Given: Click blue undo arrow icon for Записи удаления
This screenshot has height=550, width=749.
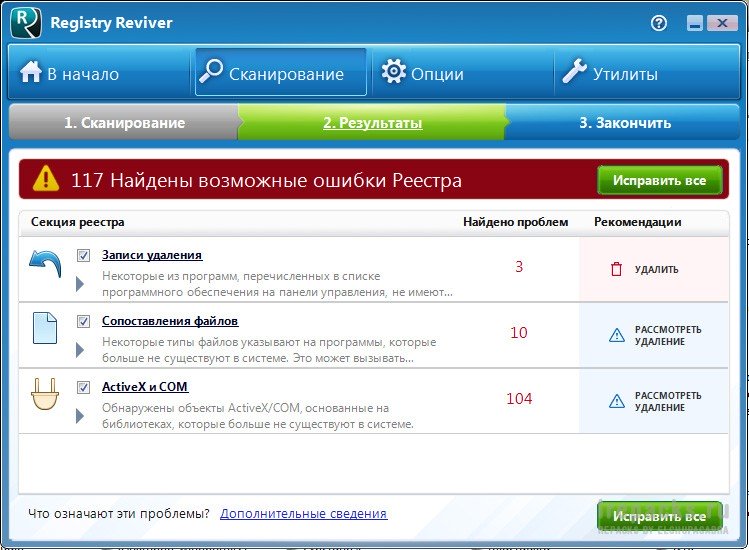Looking at the screenshot, I should point(45,264).
